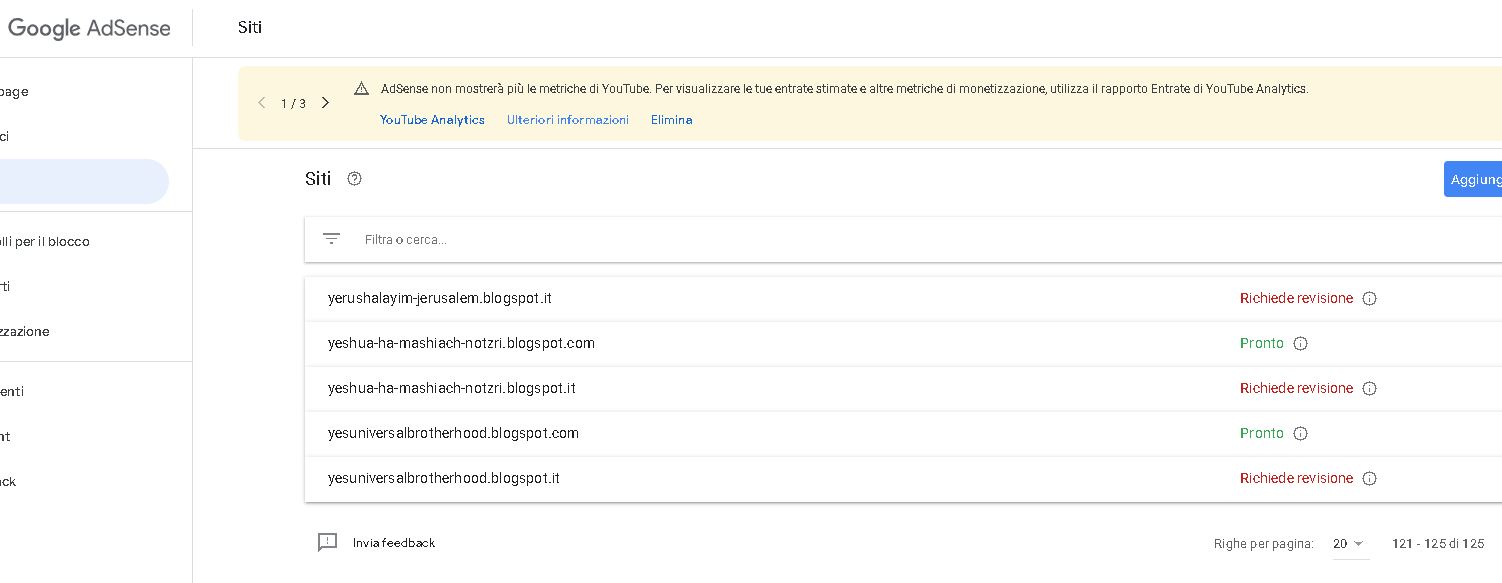Dismiss the banner with Elimina
The image size is (1502, 583).
(x=671, y=120)
